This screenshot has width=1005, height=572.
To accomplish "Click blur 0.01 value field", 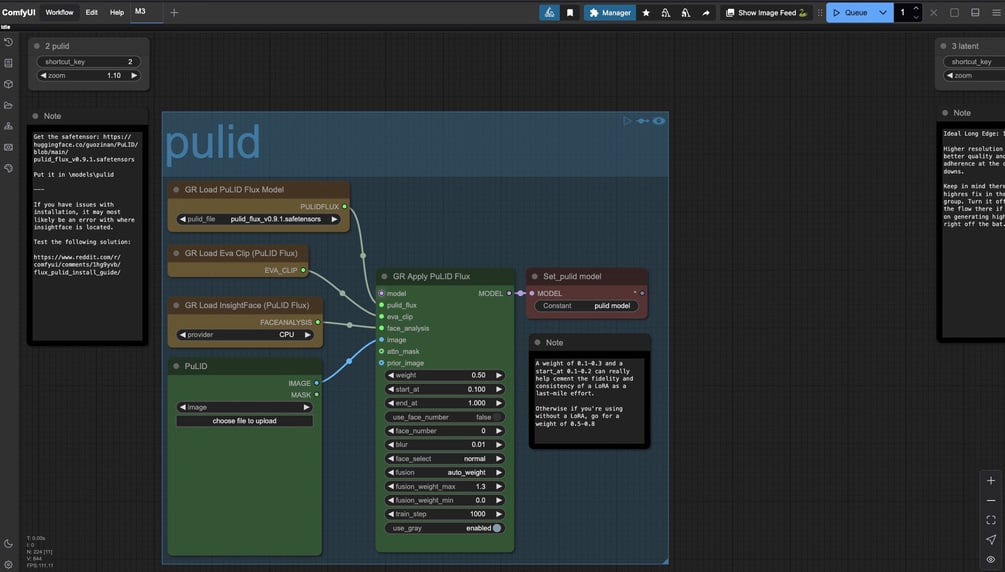I will coord(444,444).
